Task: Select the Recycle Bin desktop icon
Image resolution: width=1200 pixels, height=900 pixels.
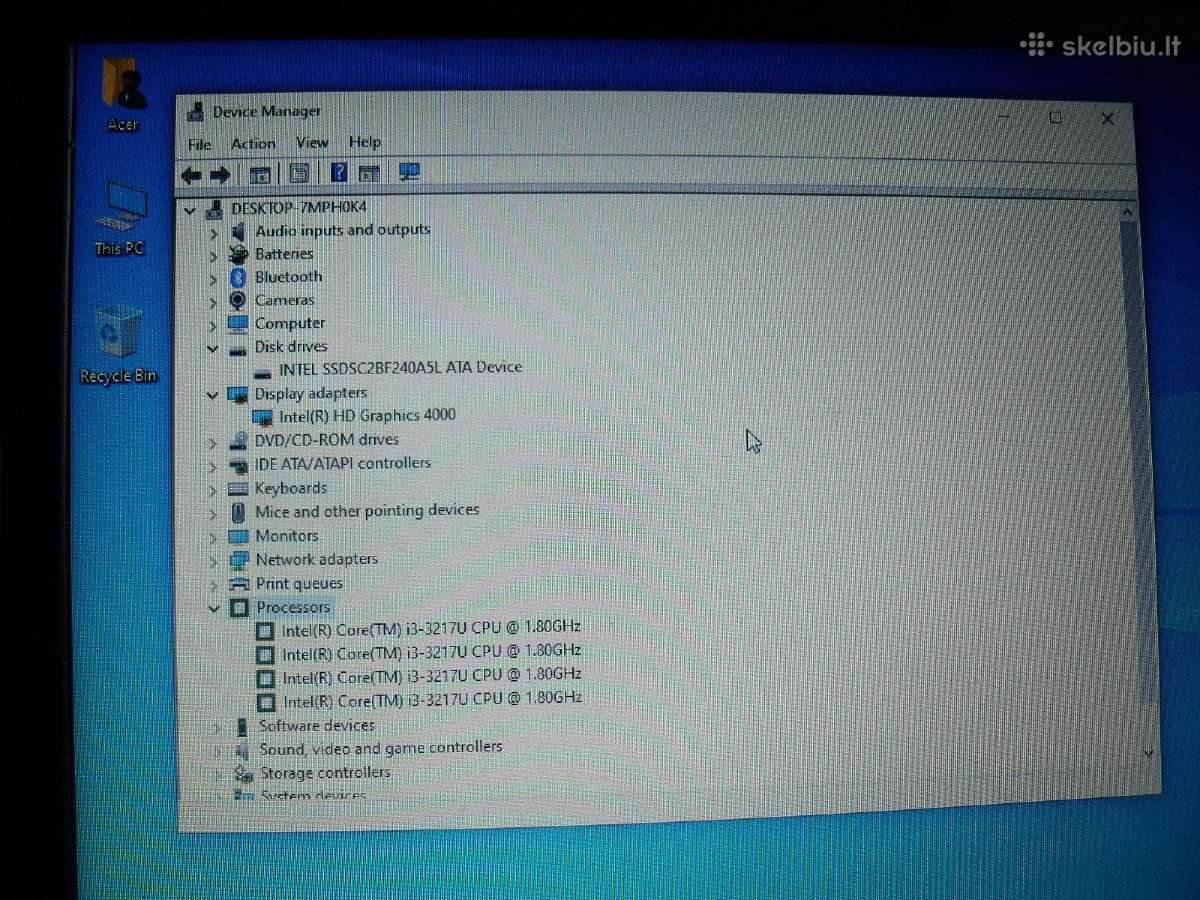Action: click(118, 345)
